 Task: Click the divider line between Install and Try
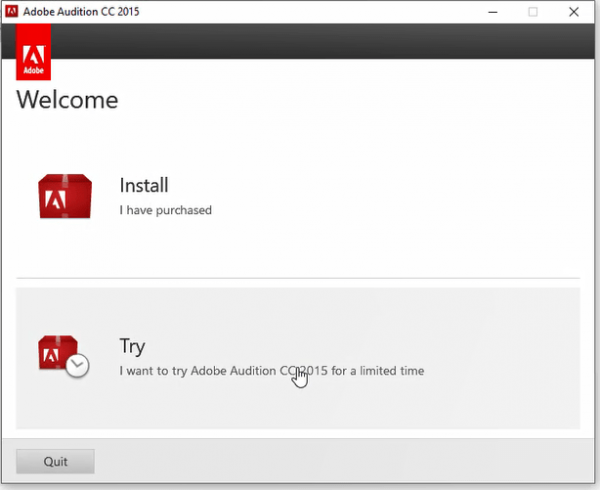[298, 278]
